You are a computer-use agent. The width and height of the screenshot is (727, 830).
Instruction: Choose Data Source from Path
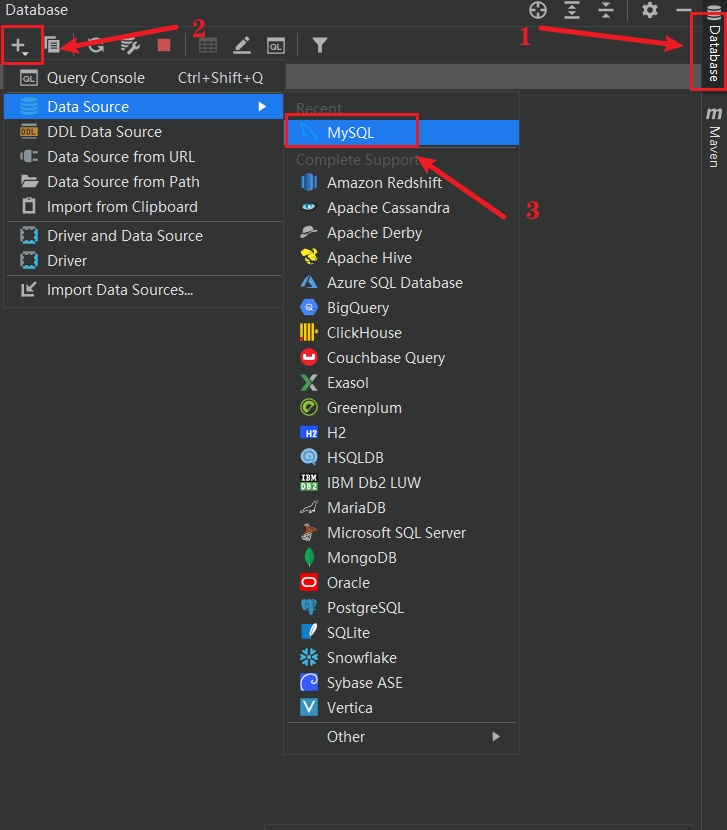pyautogui.click(x=144, y=182)
